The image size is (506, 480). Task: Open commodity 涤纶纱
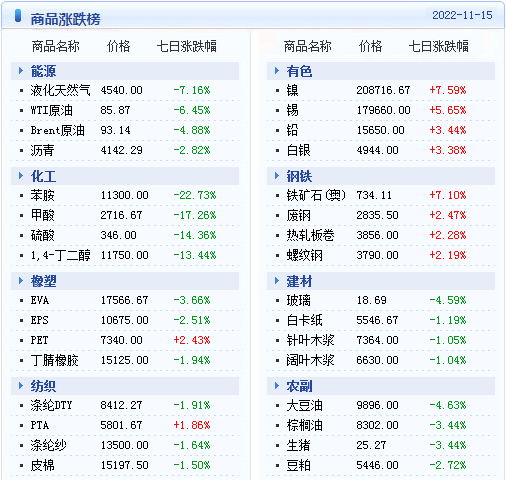pos(48,445)
